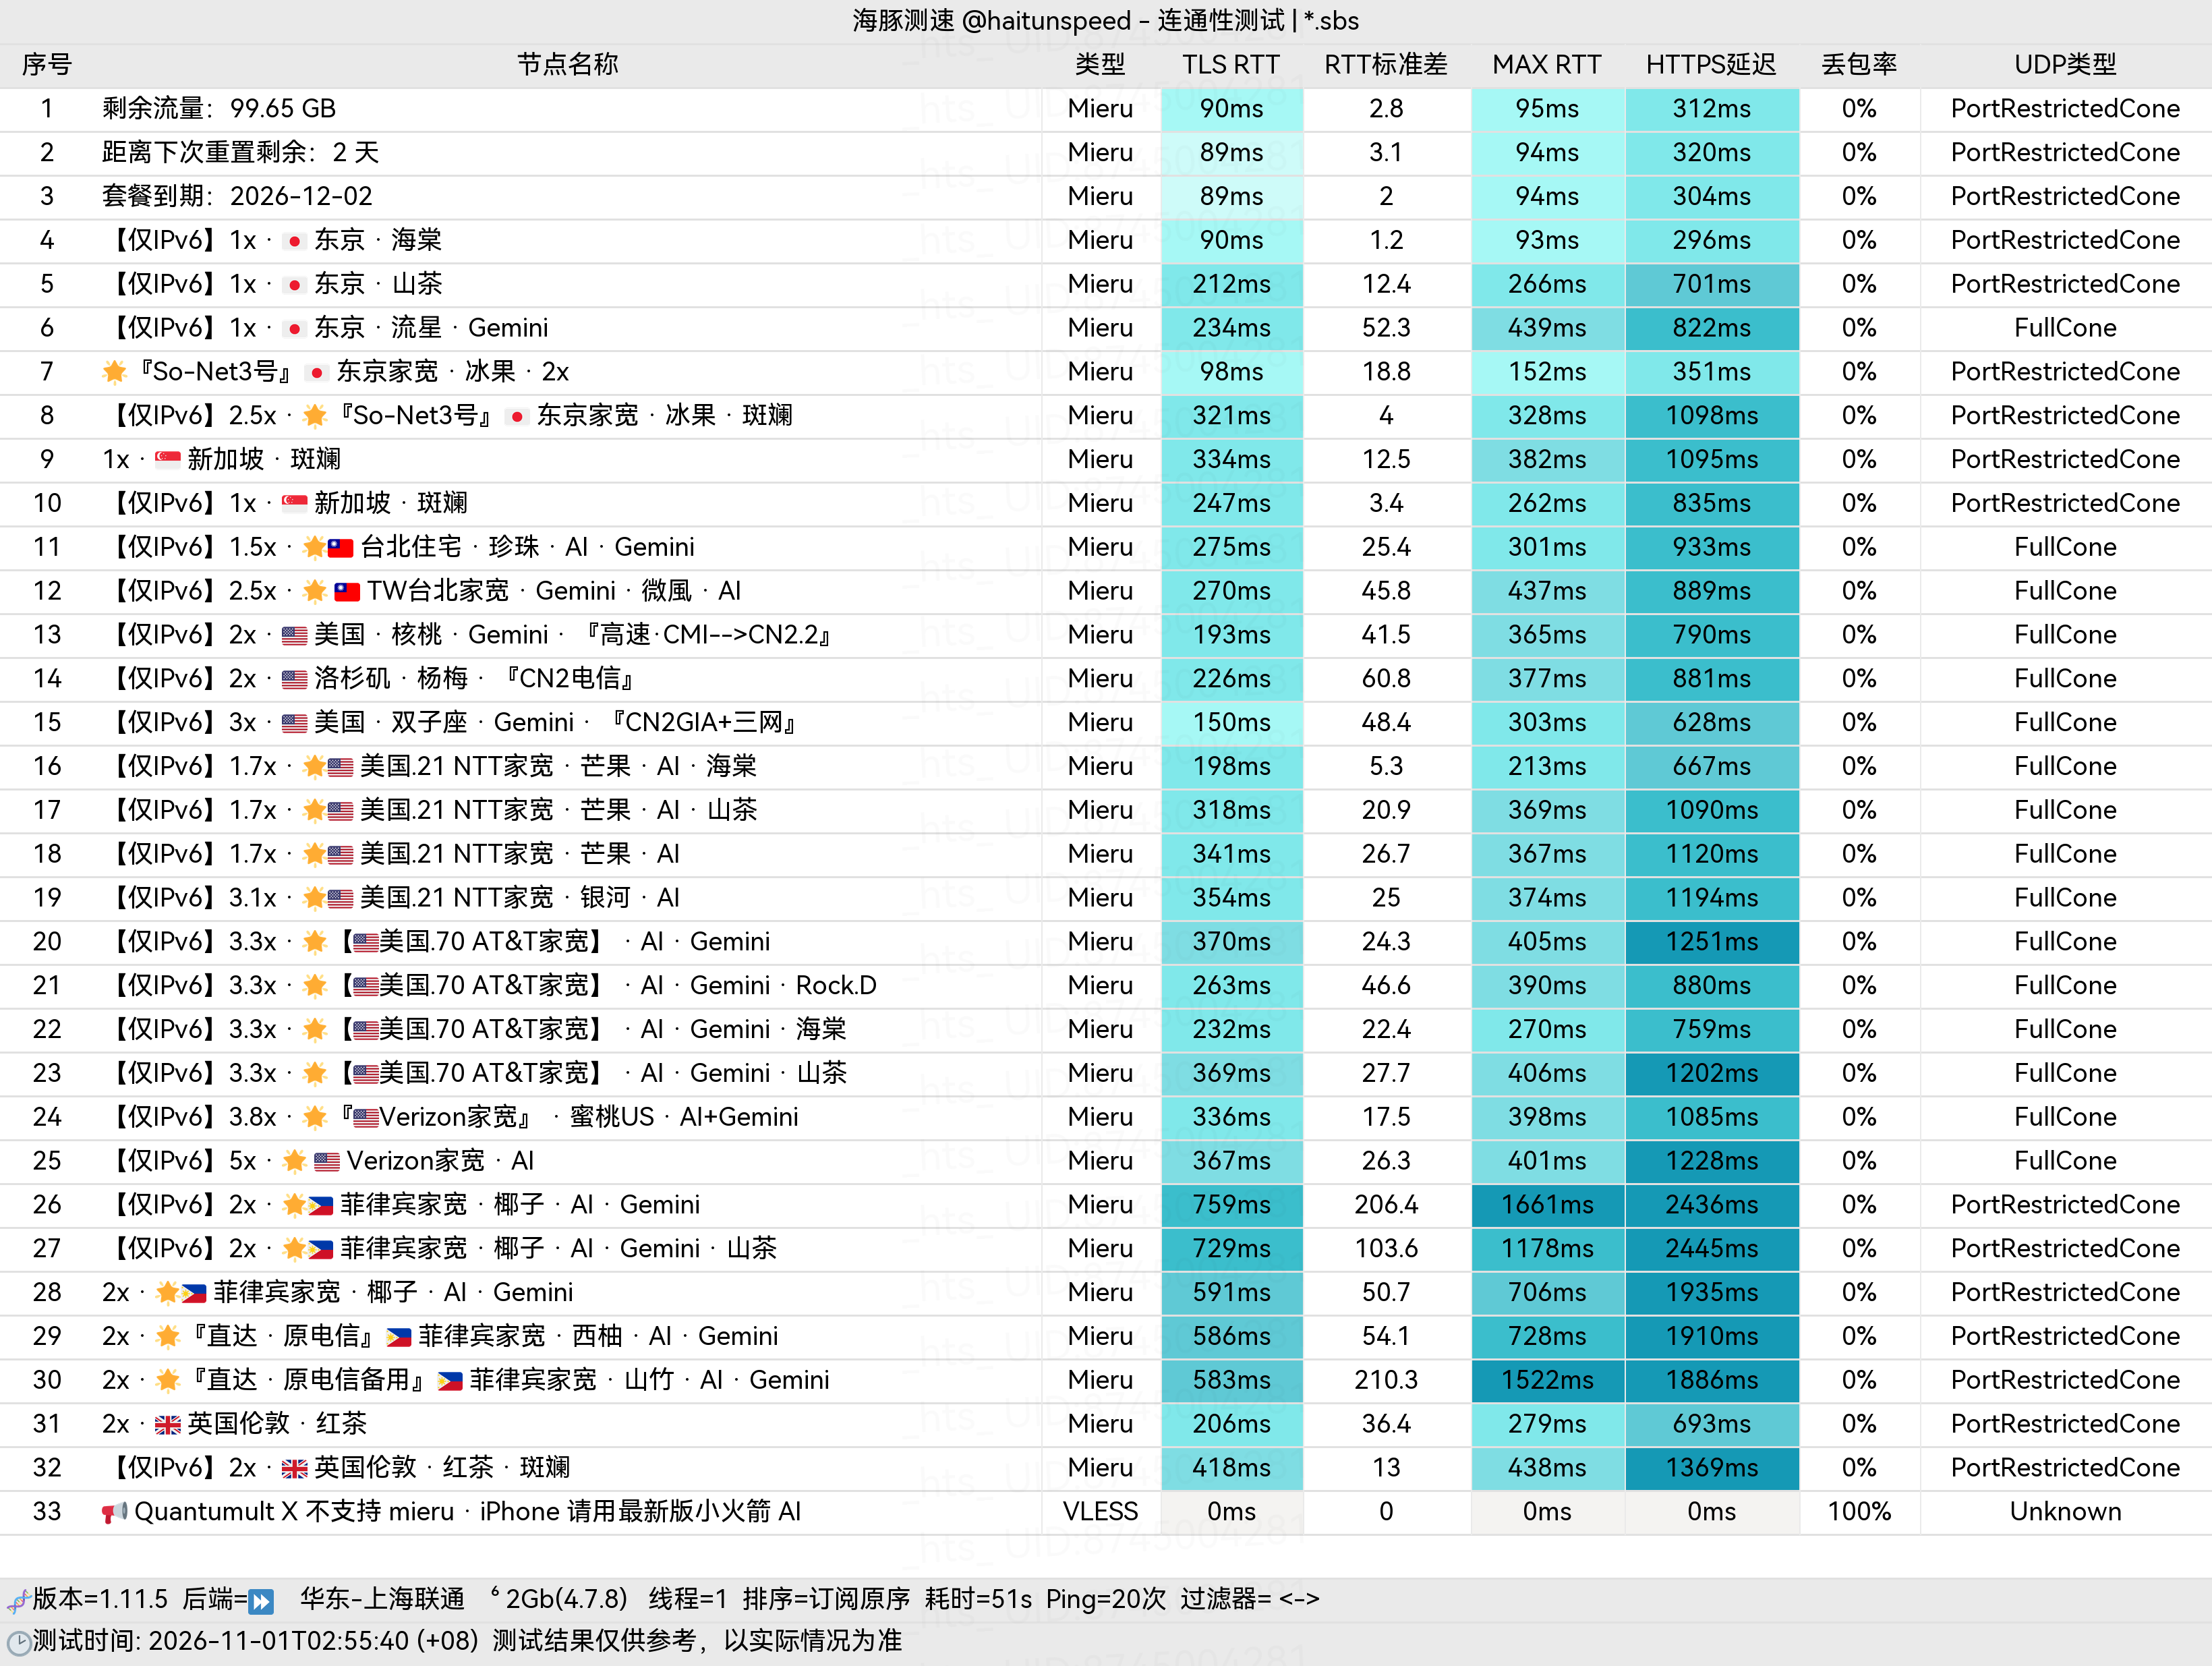Click the Taiwan flag in row 12
Image resolution: width=2212 pixels, height=1666 pixels.
(347, 591)
